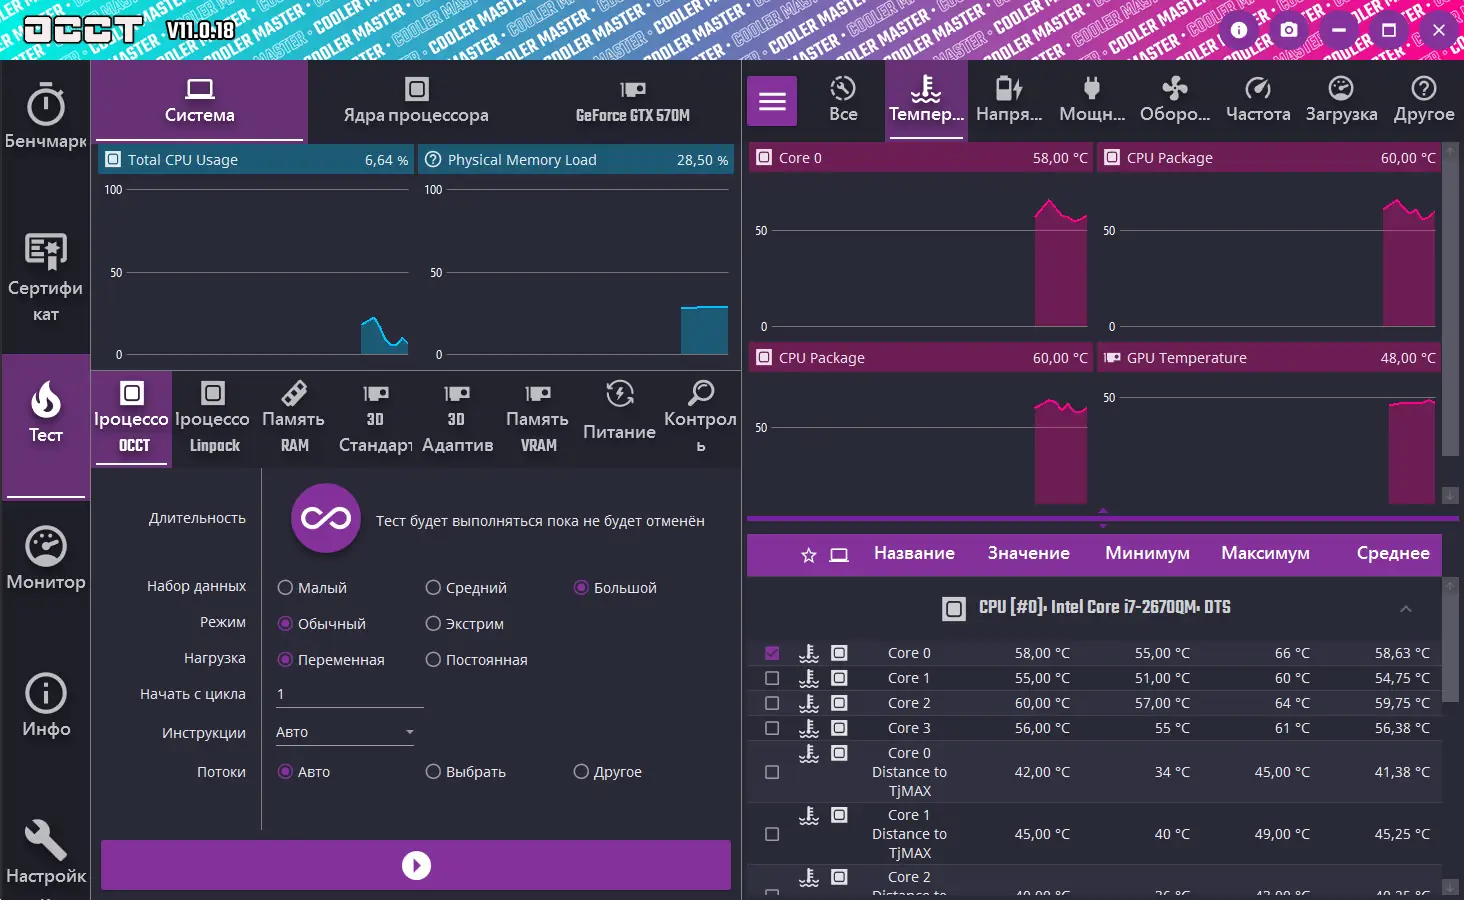Choose the Экстрим mode

tap(465, 624)
